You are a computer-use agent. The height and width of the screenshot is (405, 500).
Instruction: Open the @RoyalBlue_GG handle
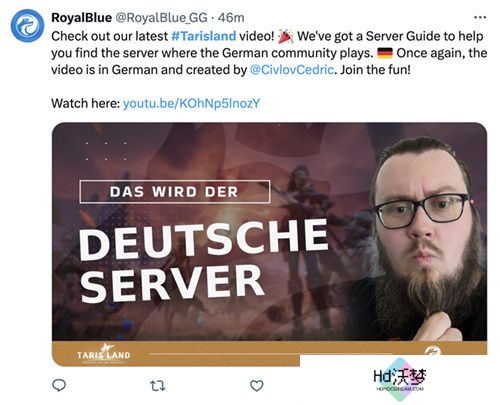pyautogui.click(x=161, y=18)
